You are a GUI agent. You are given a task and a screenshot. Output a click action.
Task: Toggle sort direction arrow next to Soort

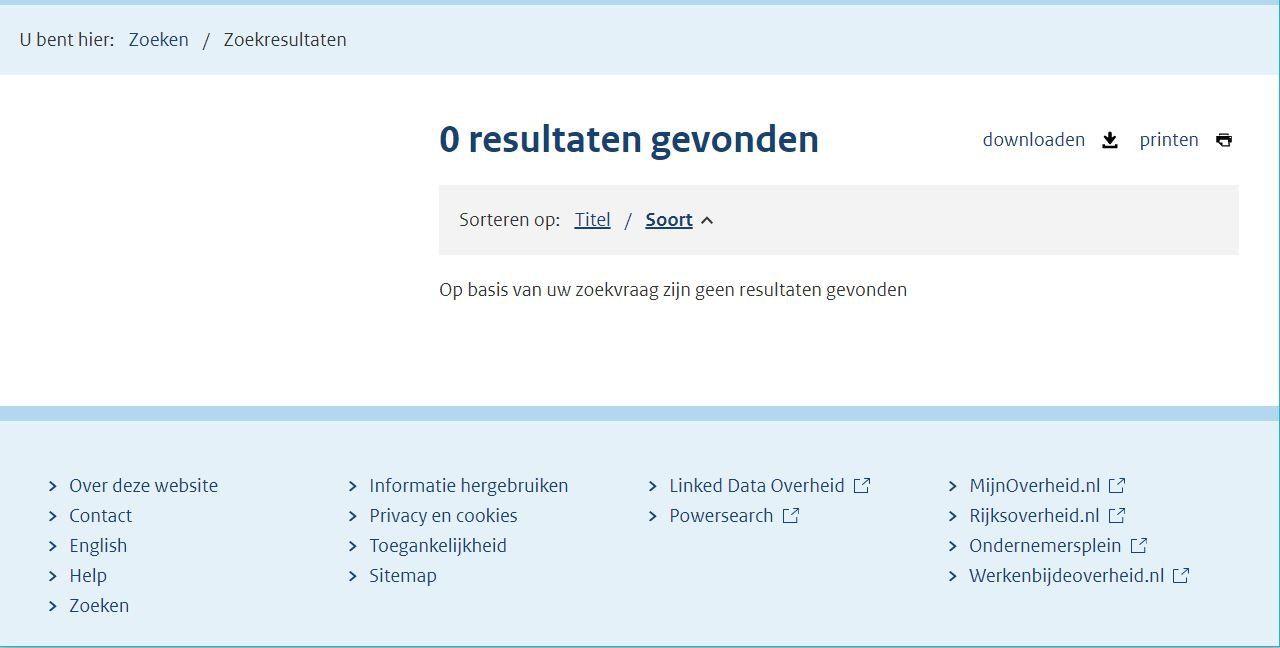pyautogui.click(x=707, y=220)
